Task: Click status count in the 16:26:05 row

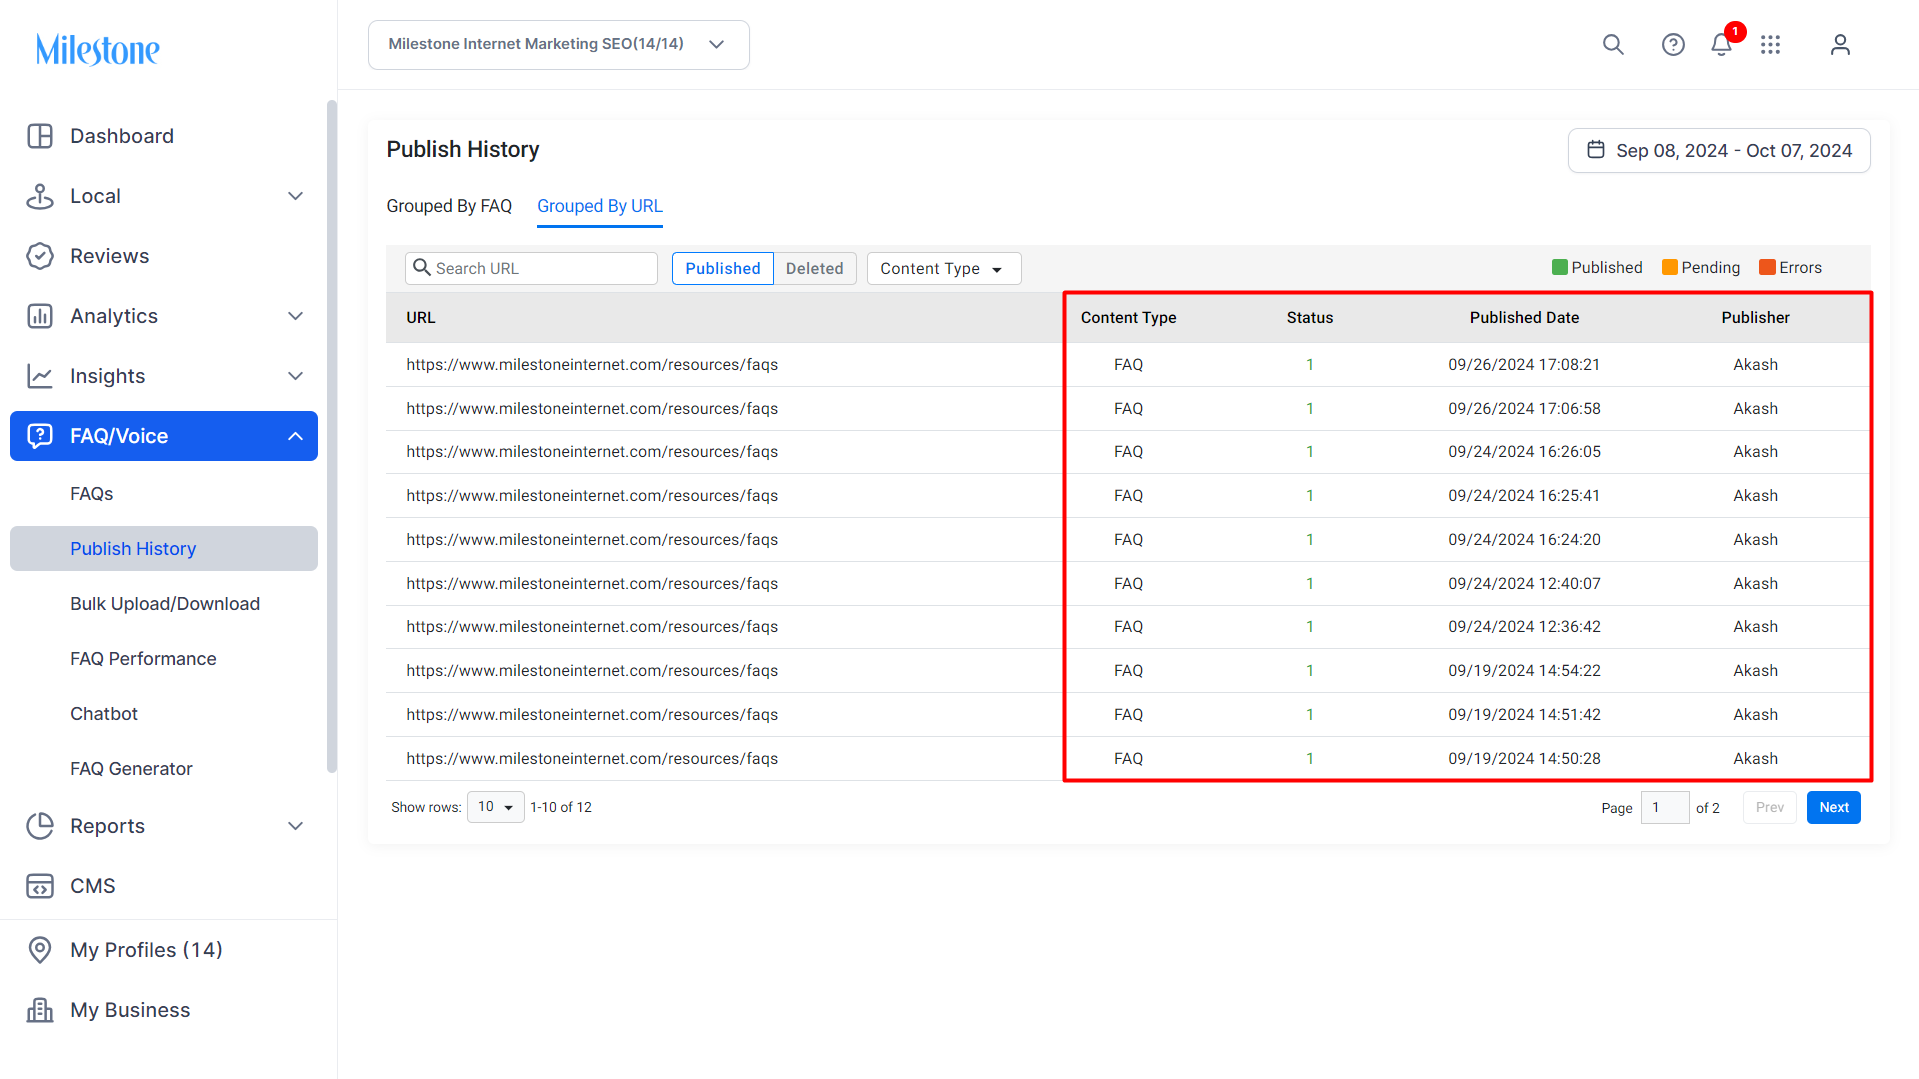Action: (1310, 452)
